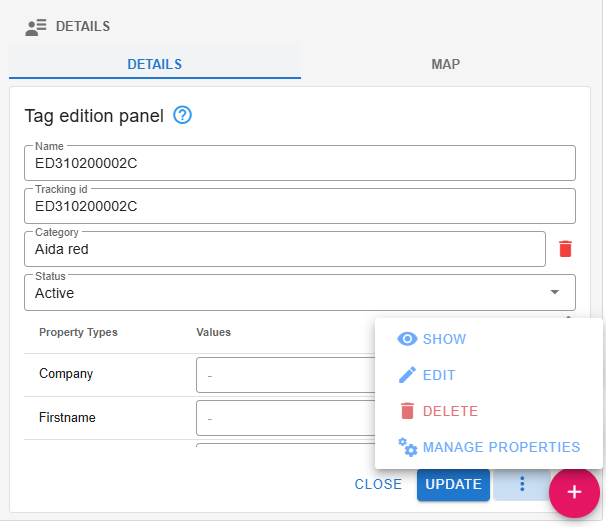Click the help question mark icon

tap(182, 115)
